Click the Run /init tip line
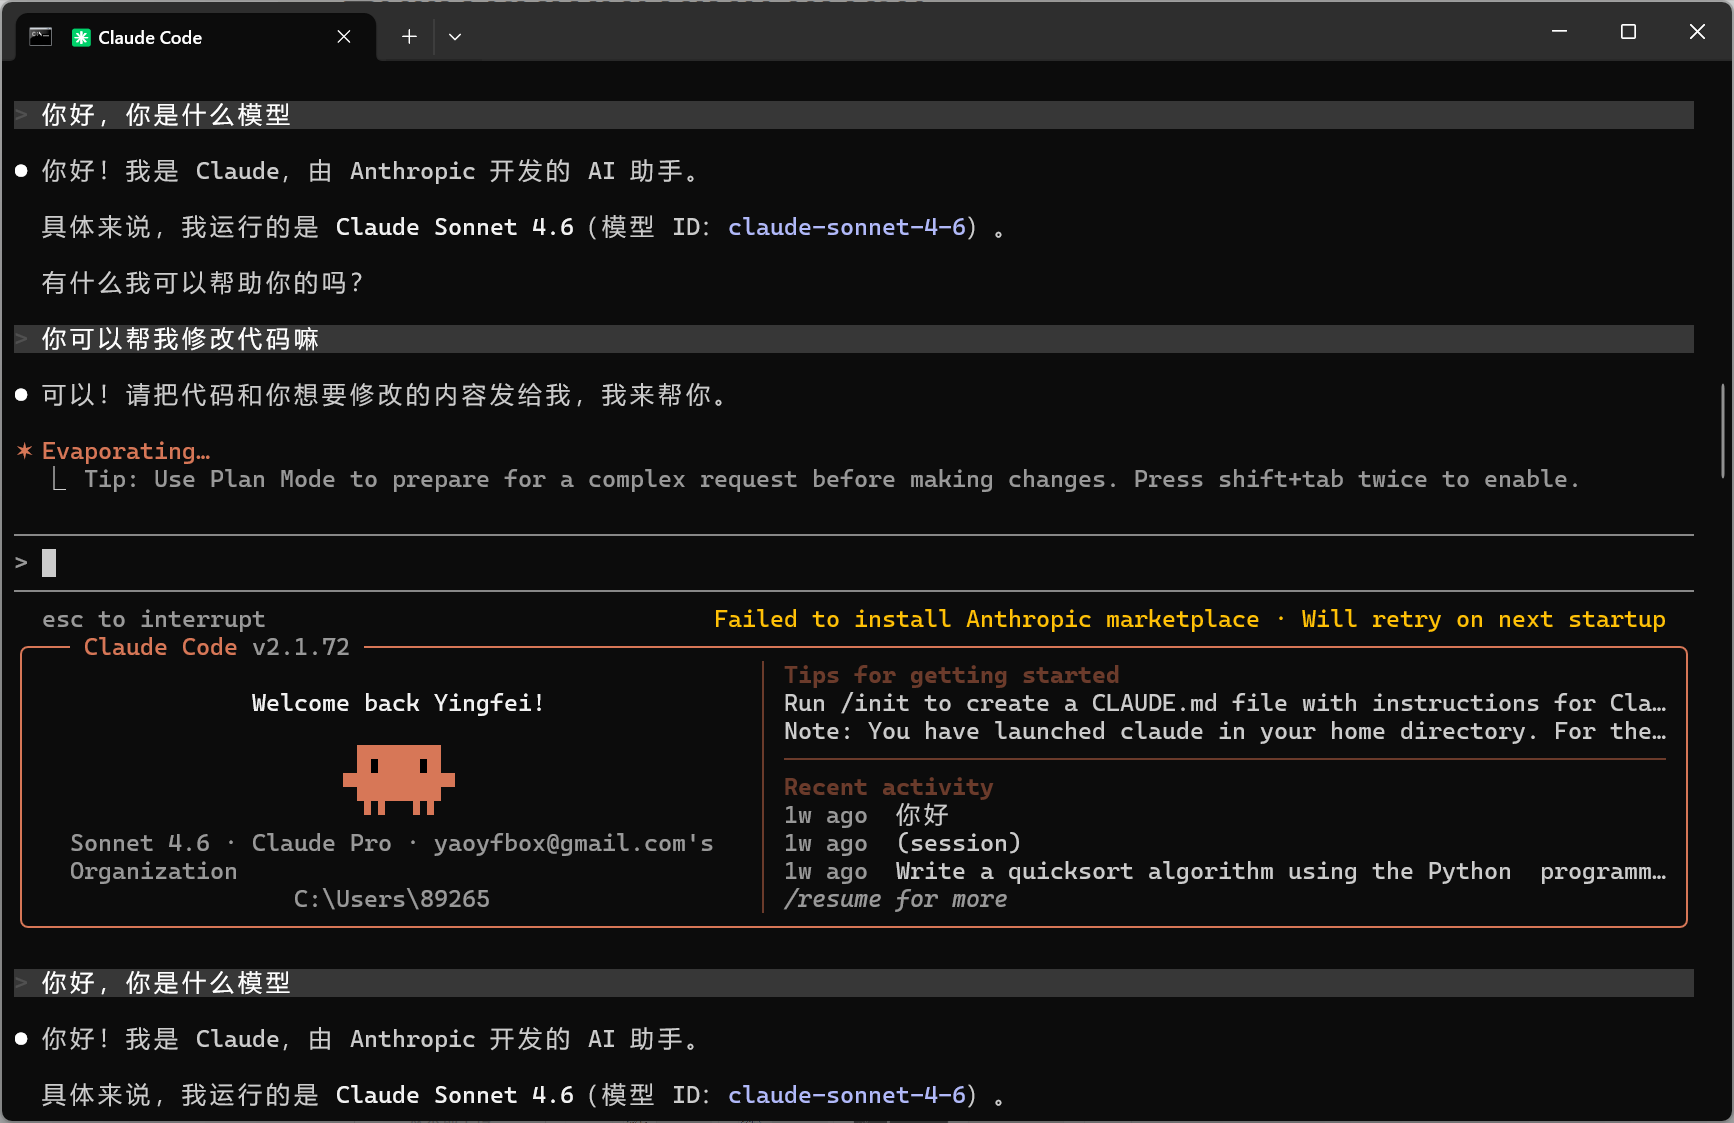Image resolution: width=1734 pixels, height=1123 pixels. click(1225, 703)
